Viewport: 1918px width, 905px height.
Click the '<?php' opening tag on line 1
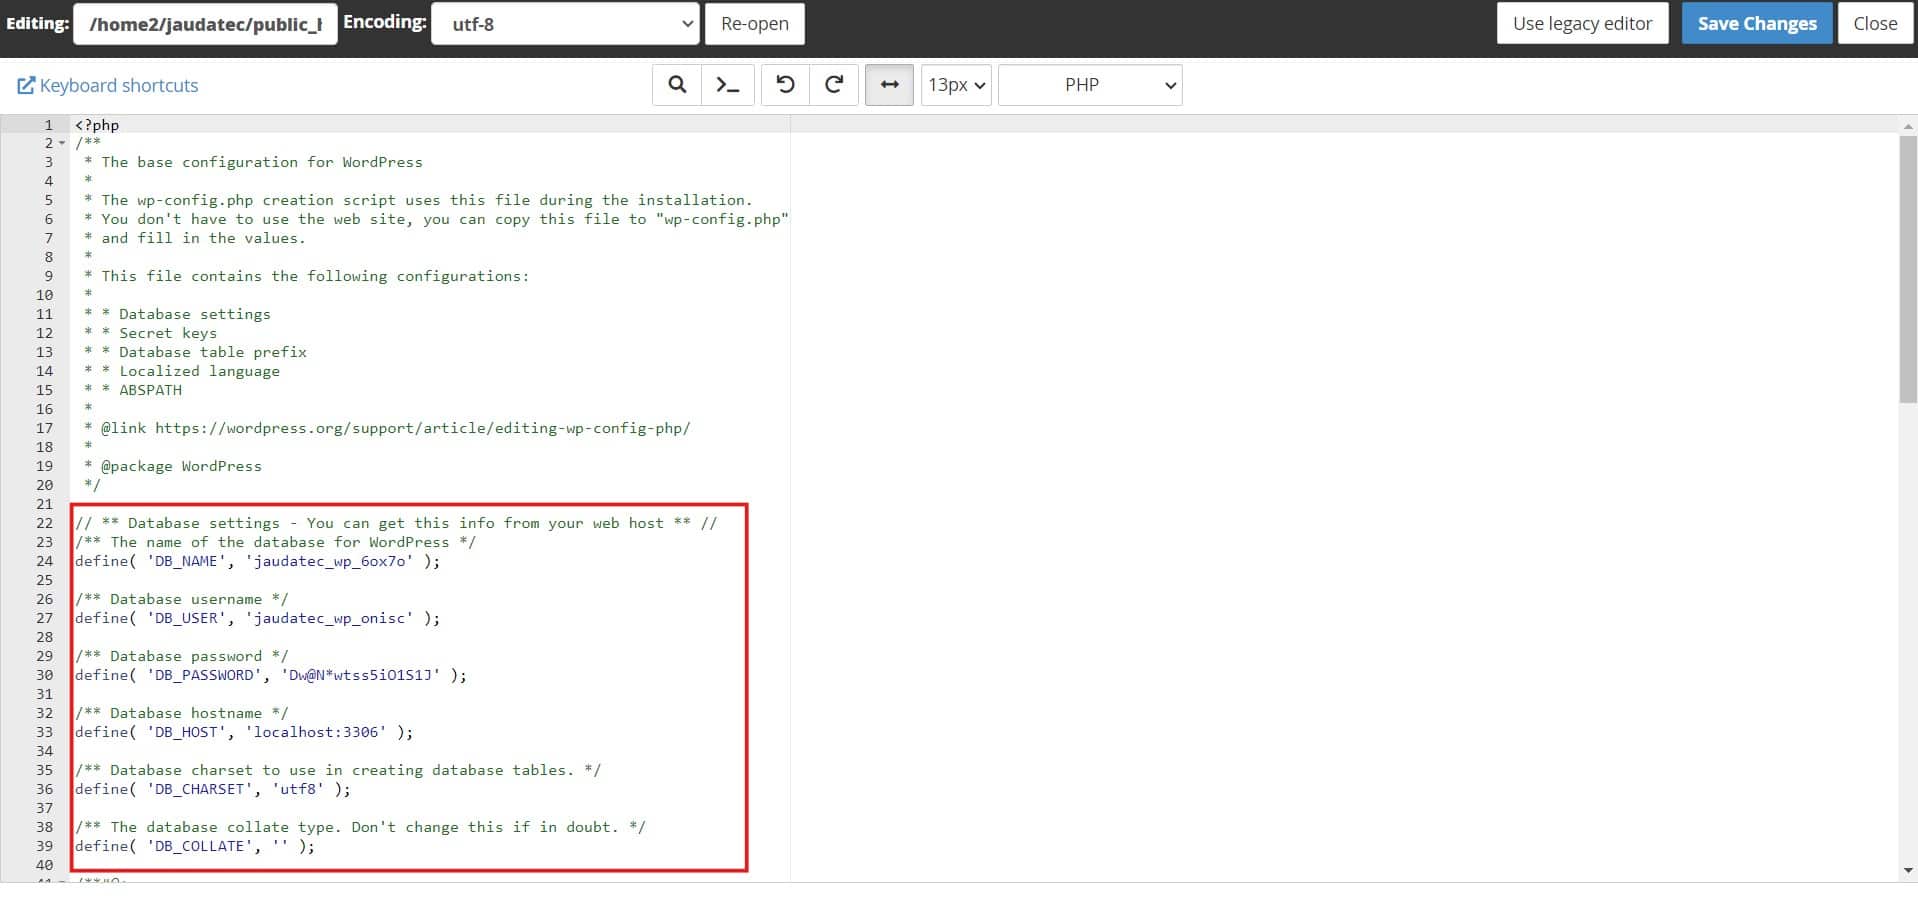pos(97,125)
